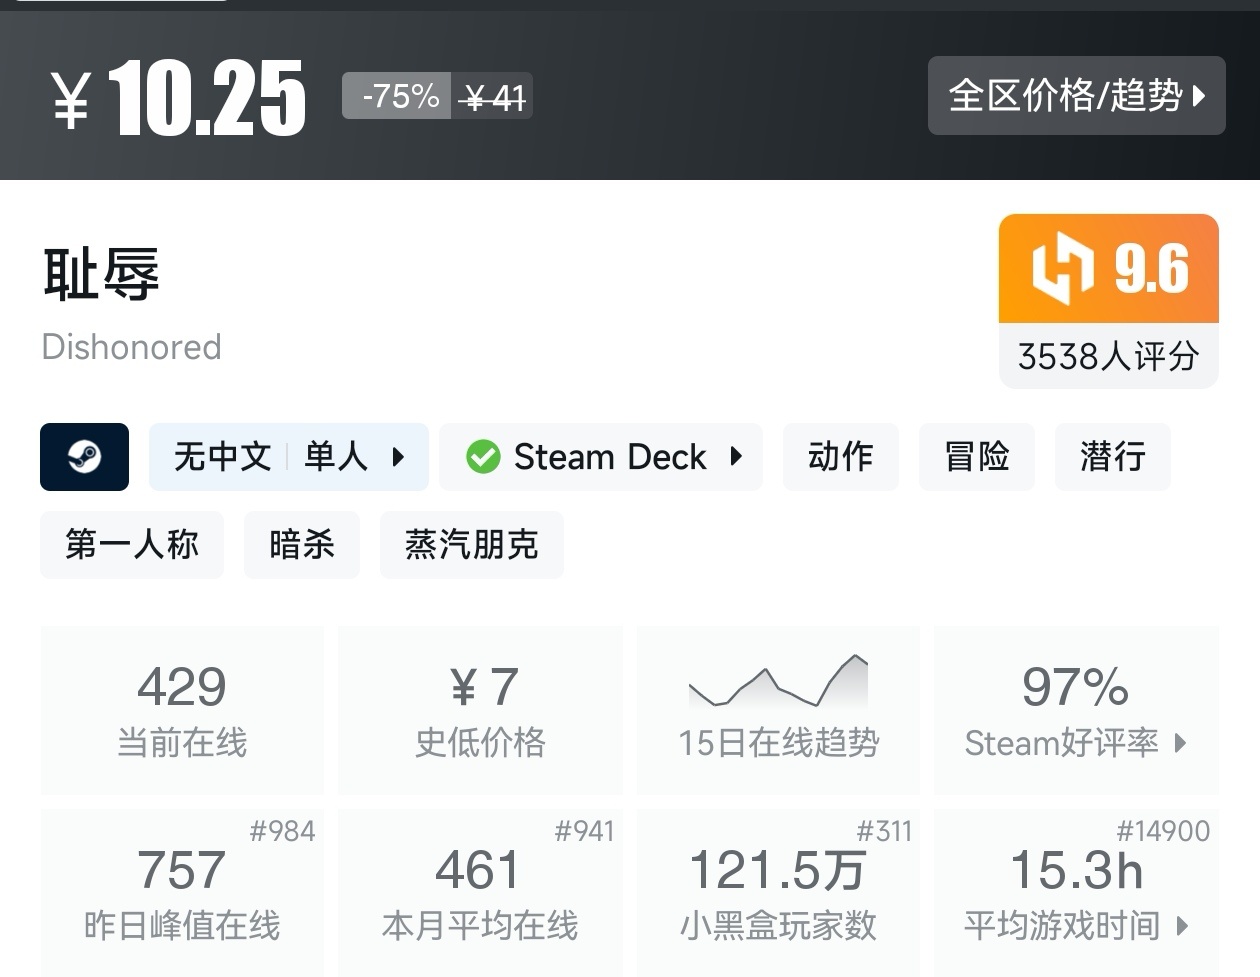Viewport: 1260px width, 977px height.
Task: Click the #941 rank label
Action: (584, 831)
